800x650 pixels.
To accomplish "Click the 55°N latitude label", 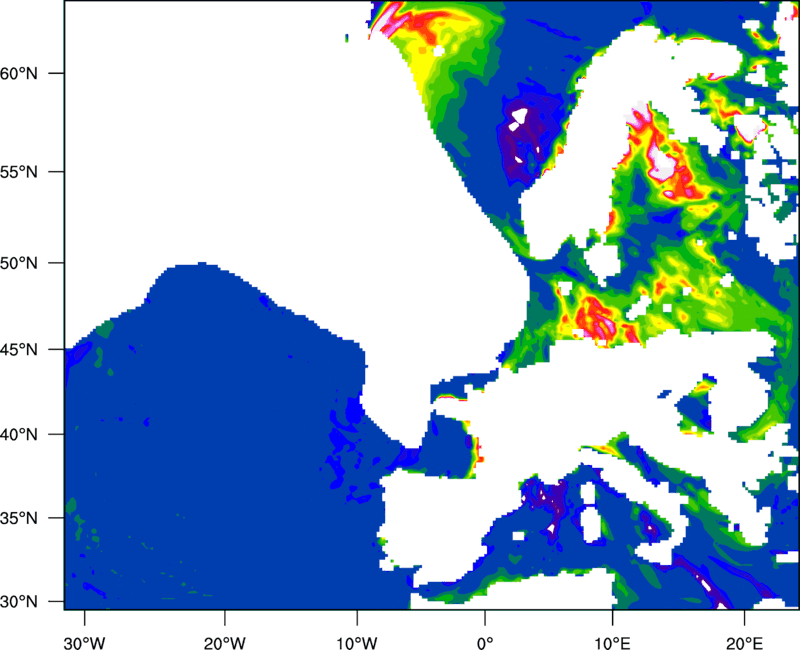I will tap(19, 172).
